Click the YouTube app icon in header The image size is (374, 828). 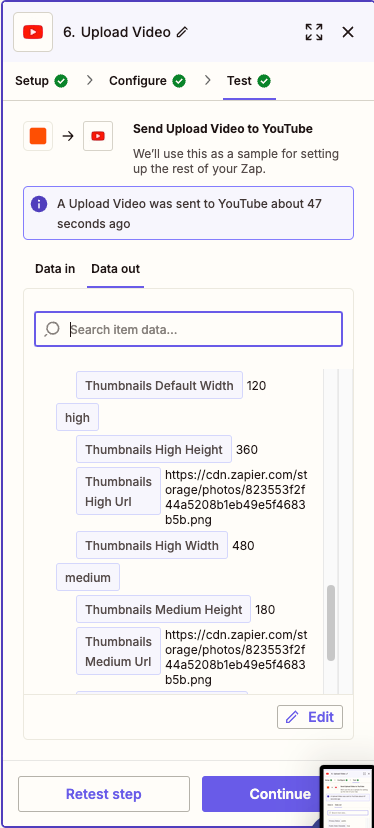(x=33, y=32)
